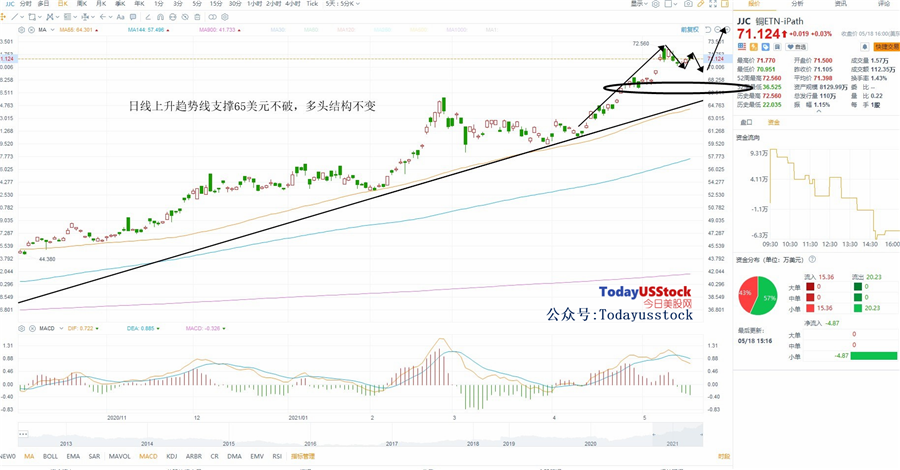Switch to 日K daily chart

pos(63,4)
